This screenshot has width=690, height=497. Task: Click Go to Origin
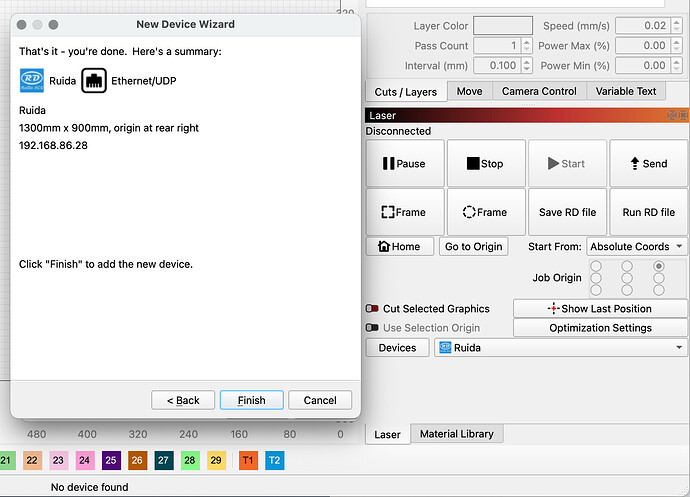pyautogui.click(x=473, y=247)
